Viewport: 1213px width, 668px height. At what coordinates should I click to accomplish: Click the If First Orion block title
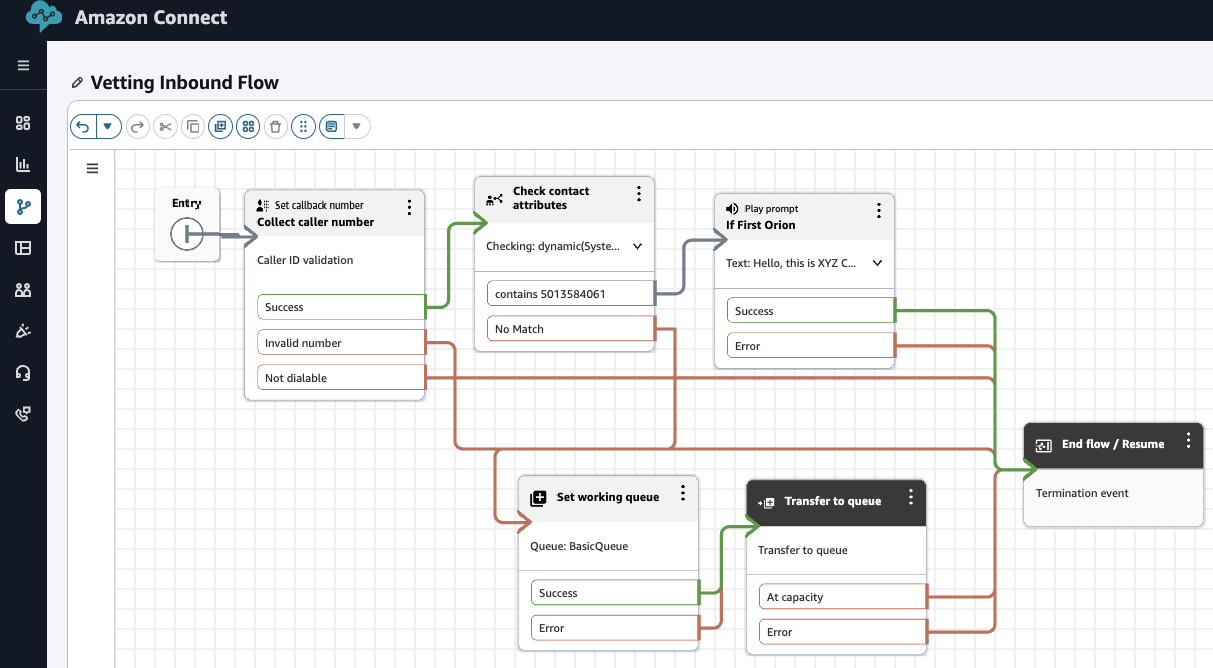(x=761, y=225)
